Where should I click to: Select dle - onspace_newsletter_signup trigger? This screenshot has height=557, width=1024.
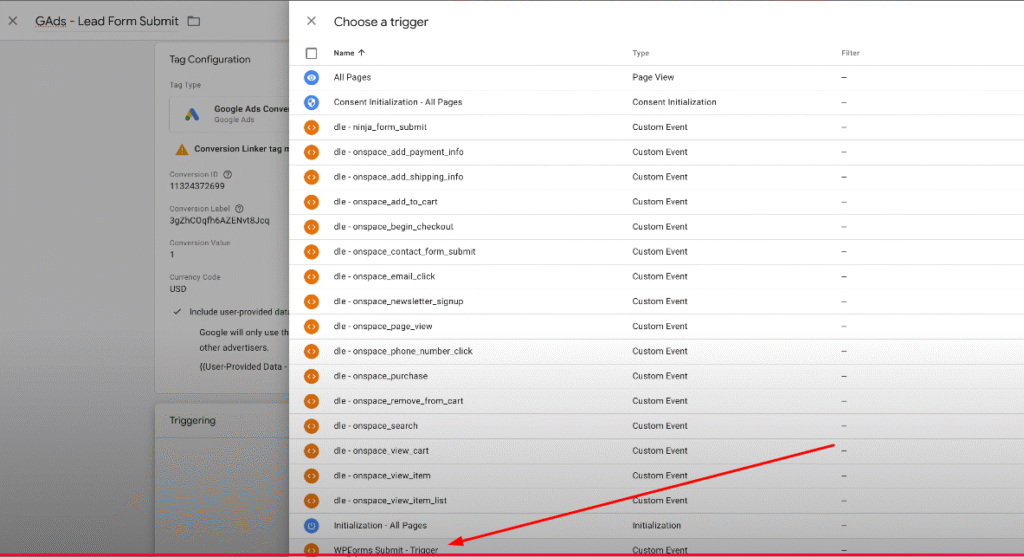[398, 301]
